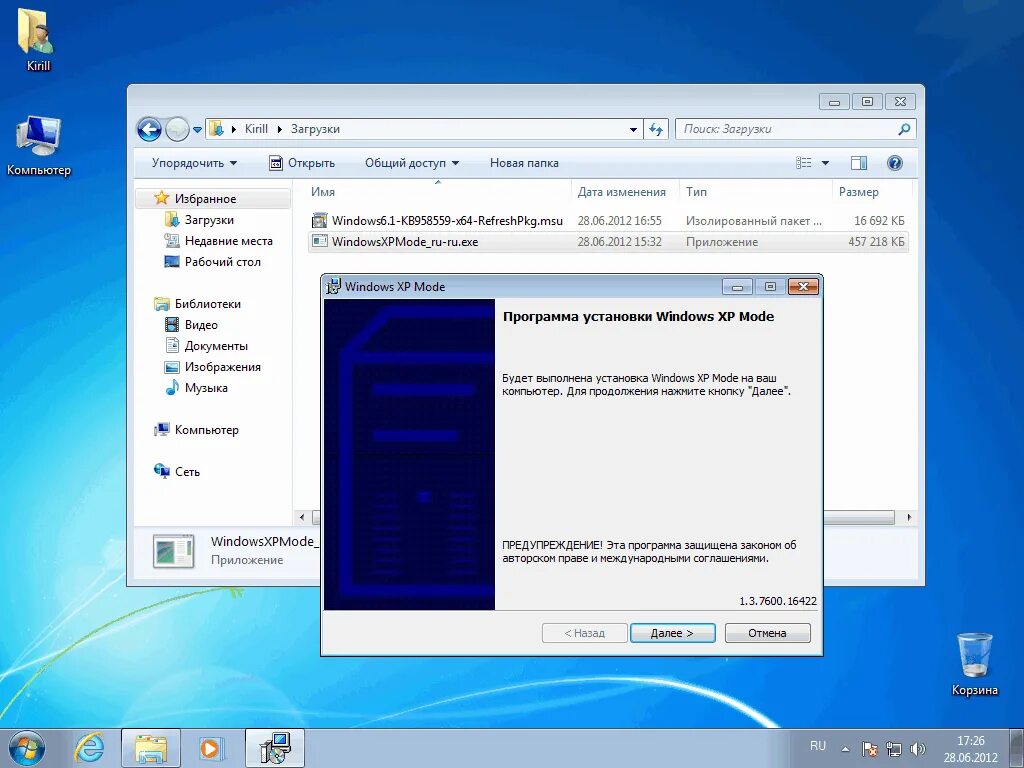The width and height of the screenshot is (1024, 768).
Task: Open Explorer help question mark icon
Action: 895,163
